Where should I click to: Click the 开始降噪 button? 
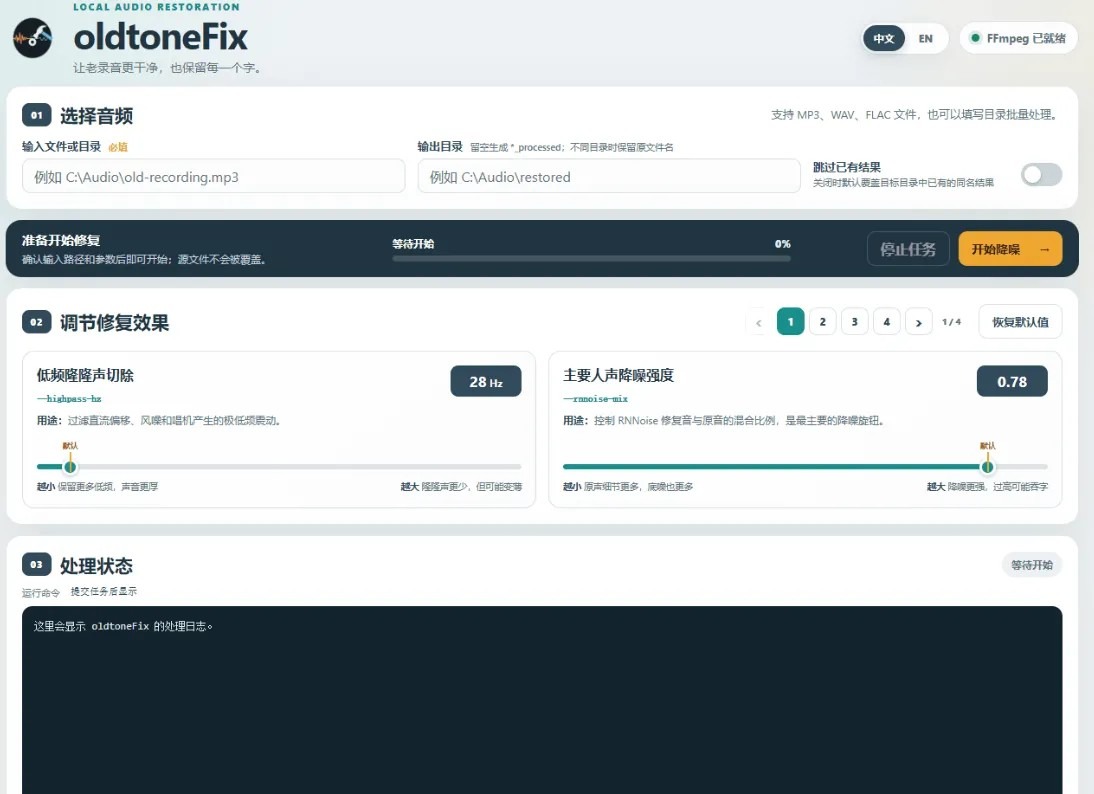click(1010, 249)
